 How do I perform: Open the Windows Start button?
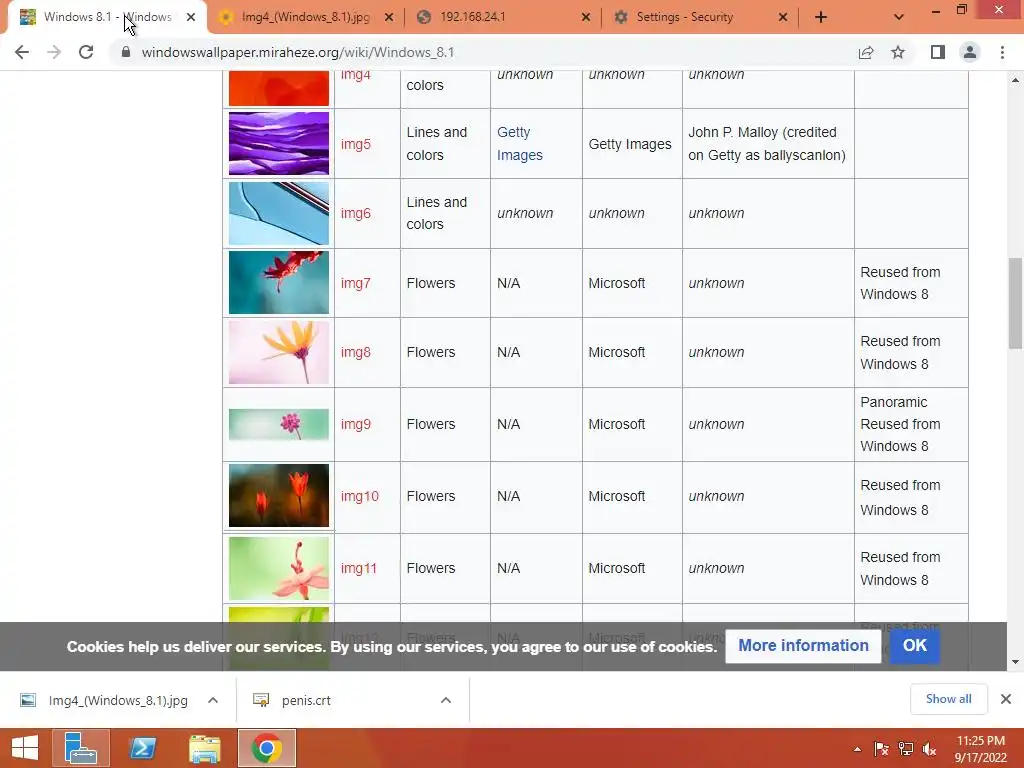(x=25, y=748)
